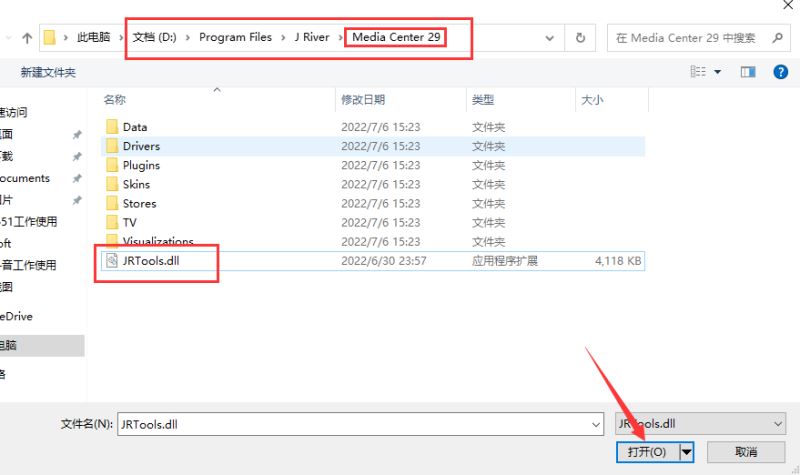The width and height of the screenshot is (800, 475).
Task: Open the Help question mark icon
Action: click(x=780, y=72)
